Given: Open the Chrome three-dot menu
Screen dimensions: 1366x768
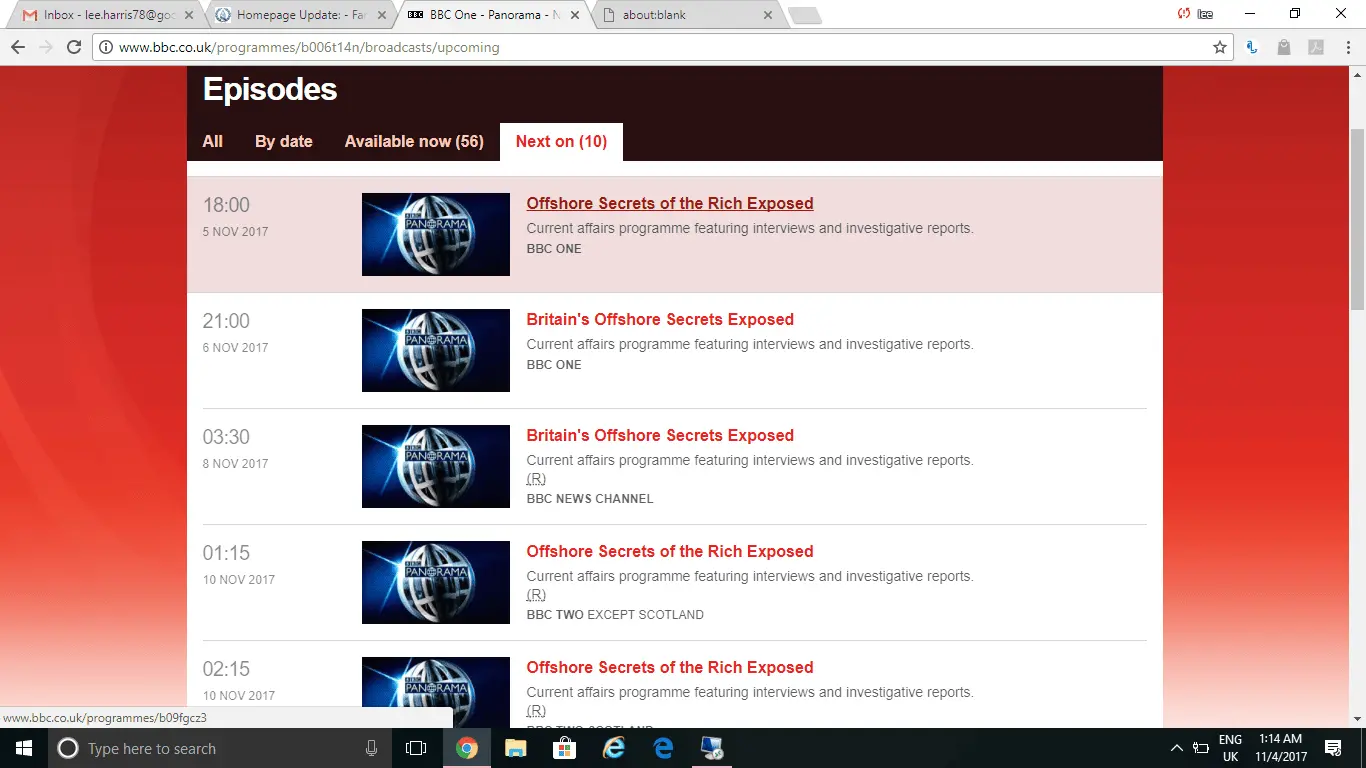Looking at the screenshot, I should point(1347,47).
